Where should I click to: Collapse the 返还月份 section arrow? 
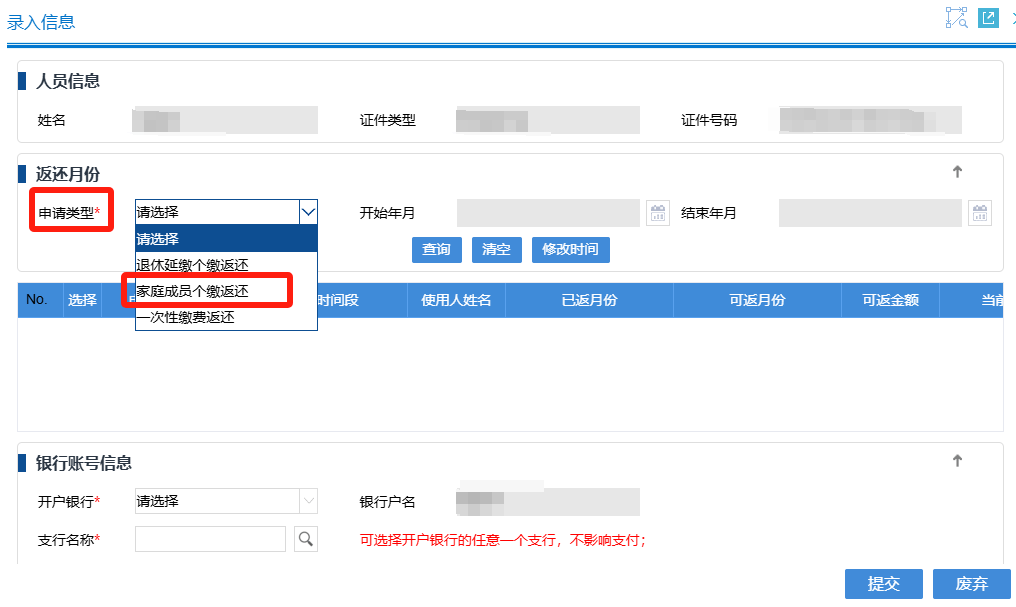[957, 172]
